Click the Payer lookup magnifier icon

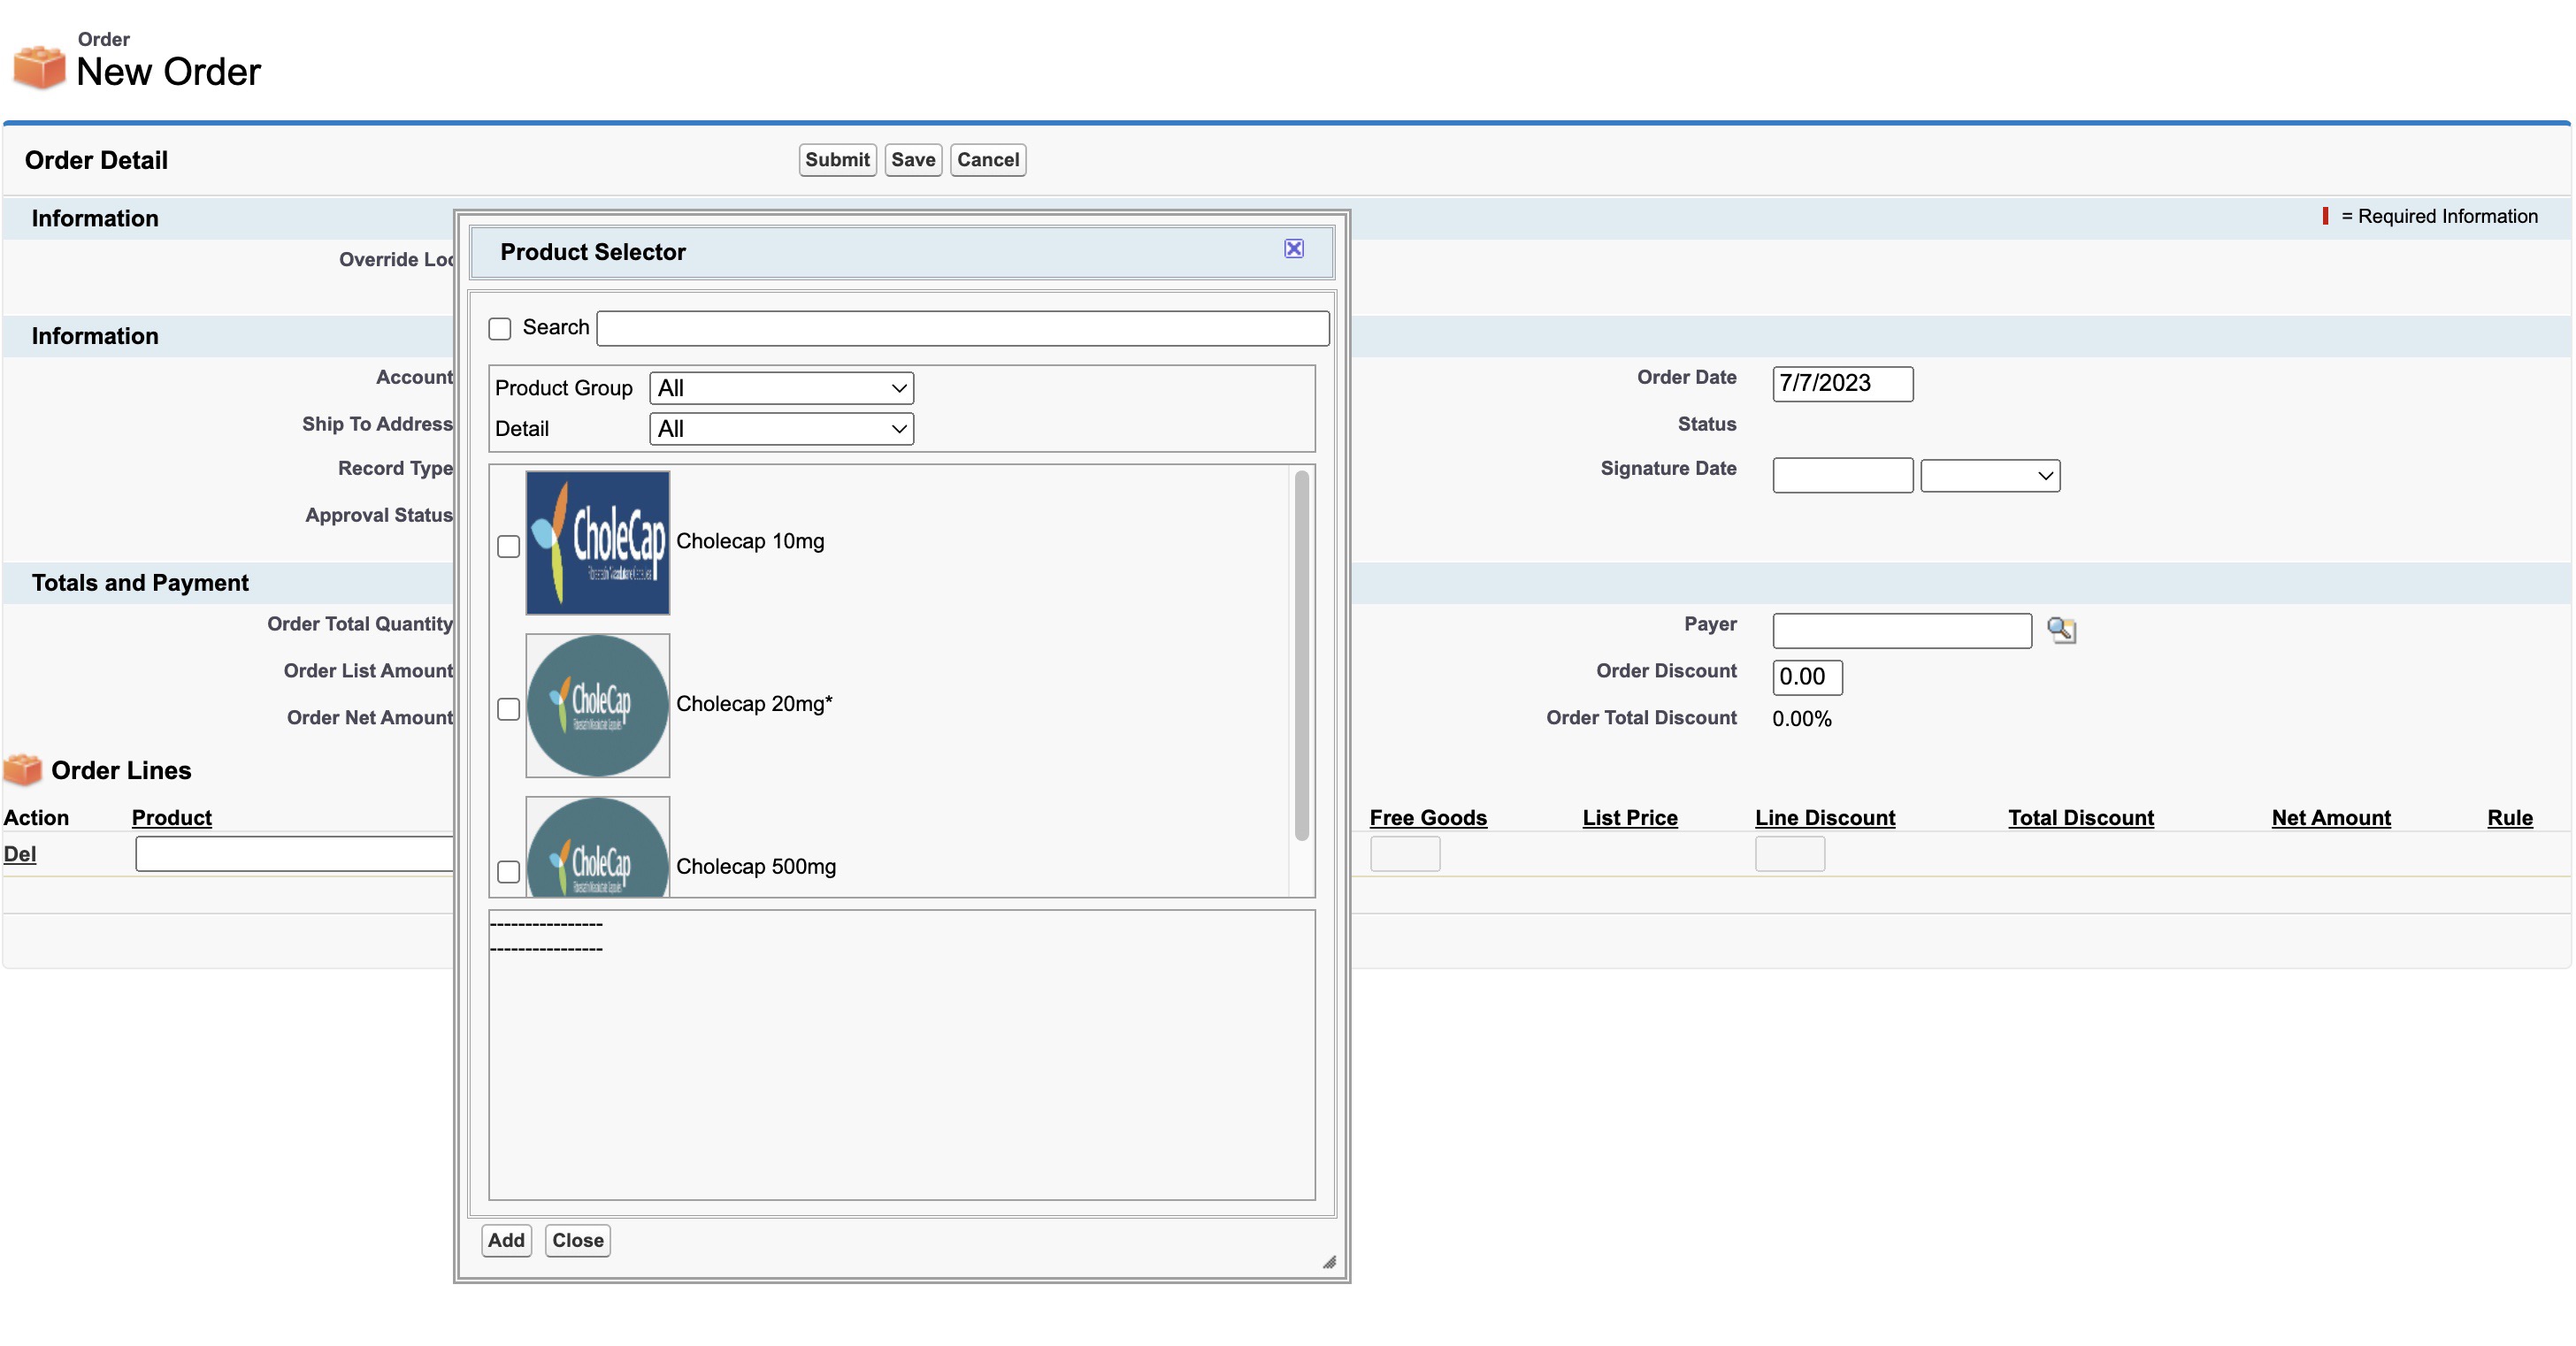[x=2060, y=630]
